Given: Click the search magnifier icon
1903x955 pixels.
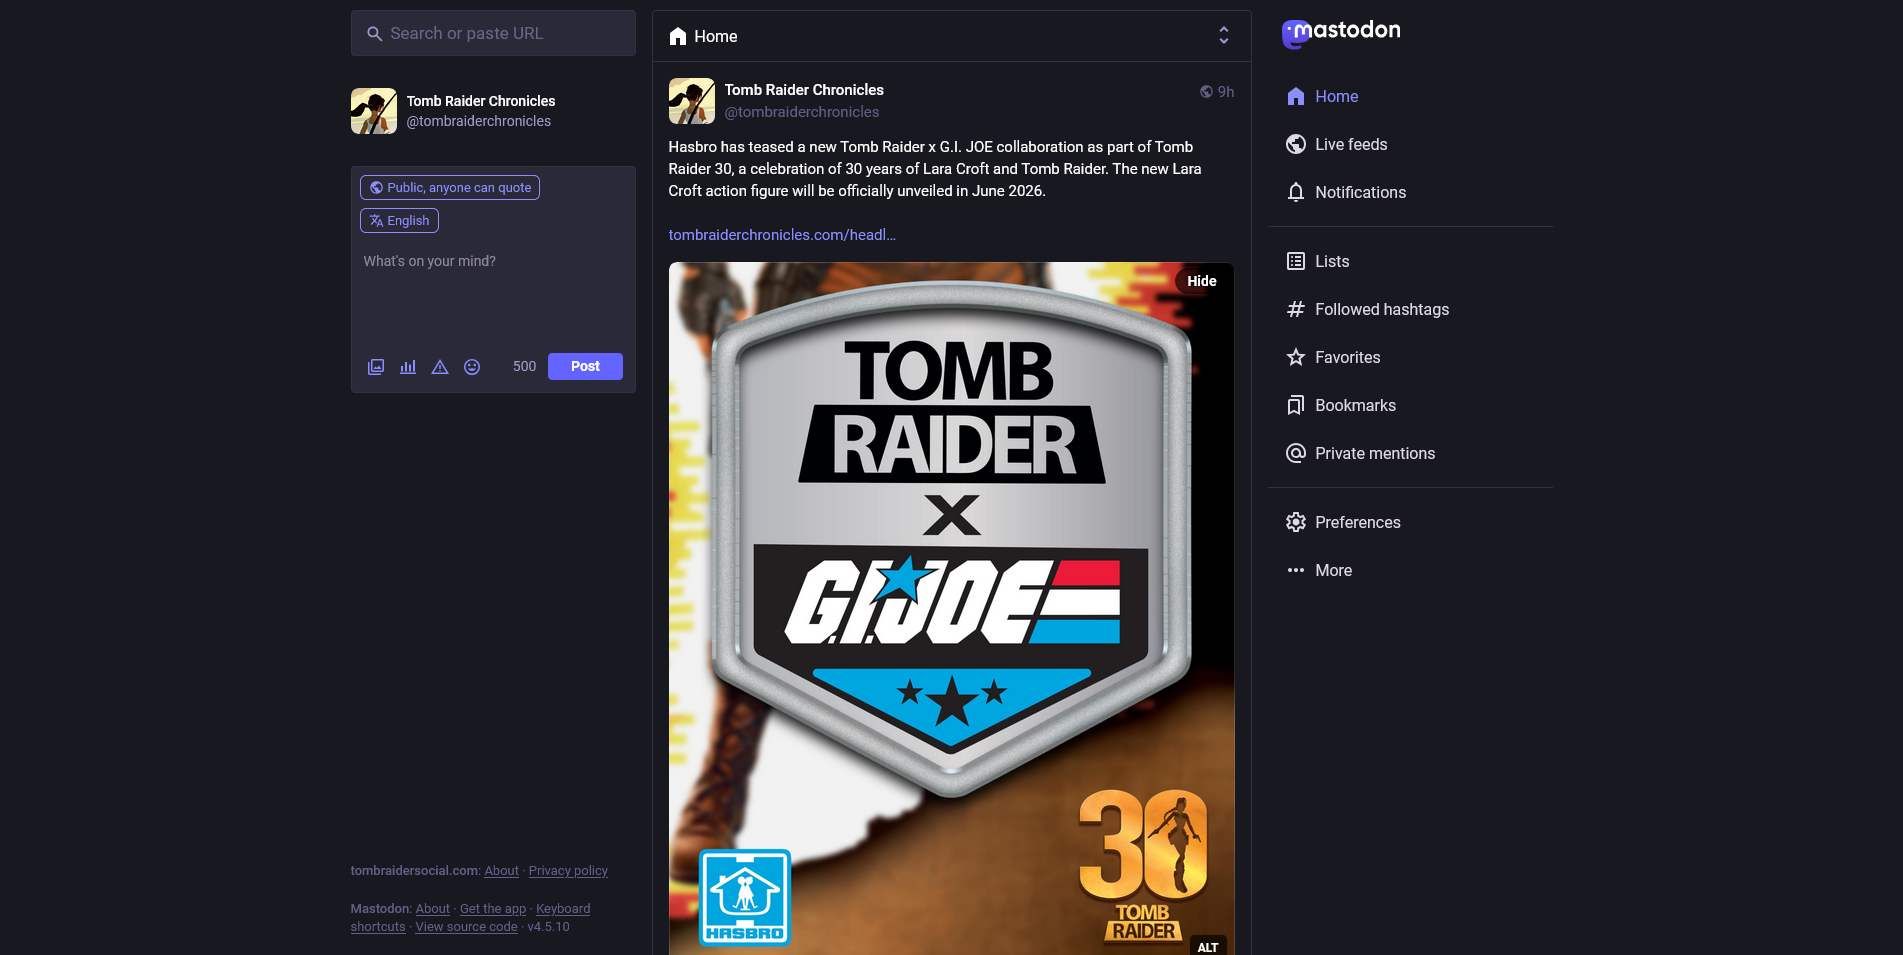Looking at the screenshot, I should [x=374, y=34].
